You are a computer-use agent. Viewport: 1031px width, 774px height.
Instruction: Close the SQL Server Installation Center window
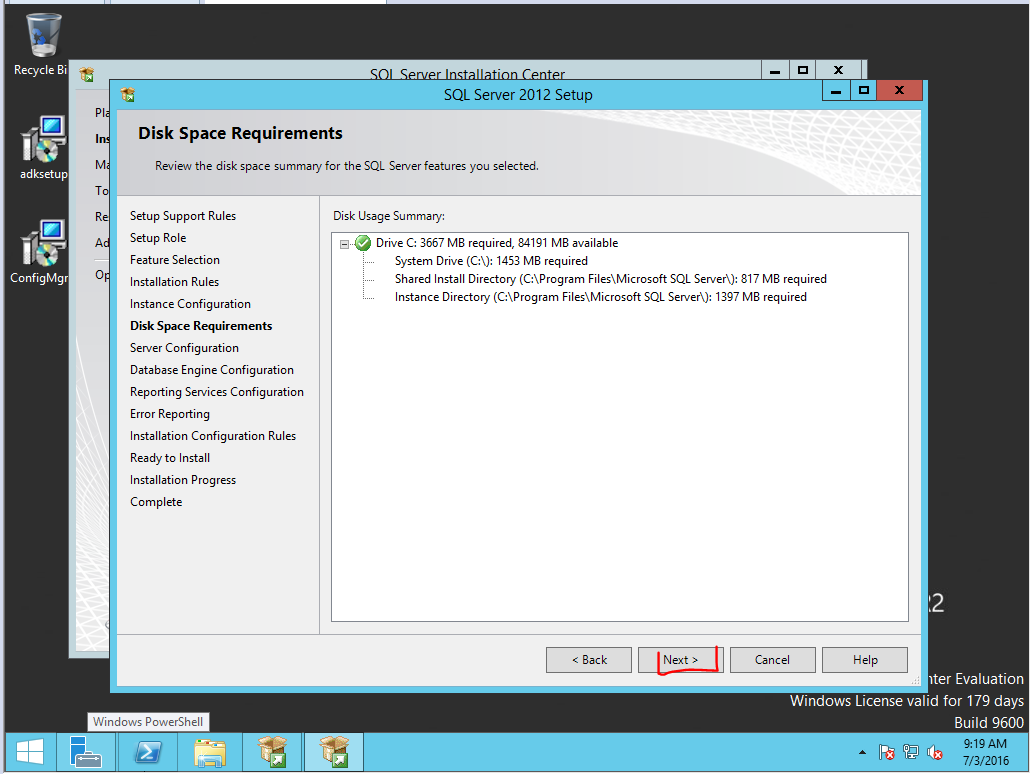(x=838, y=70)
